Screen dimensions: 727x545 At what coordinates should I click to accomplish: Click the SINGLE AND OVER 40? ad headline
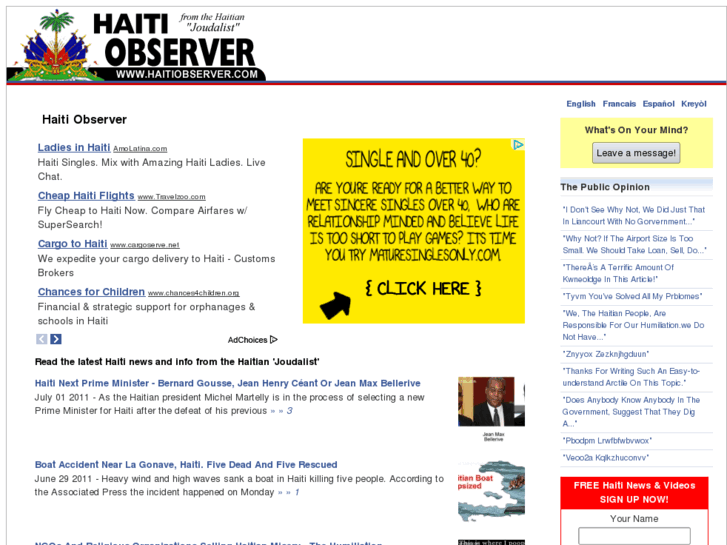pyautogui.click(x=413, y=160)
